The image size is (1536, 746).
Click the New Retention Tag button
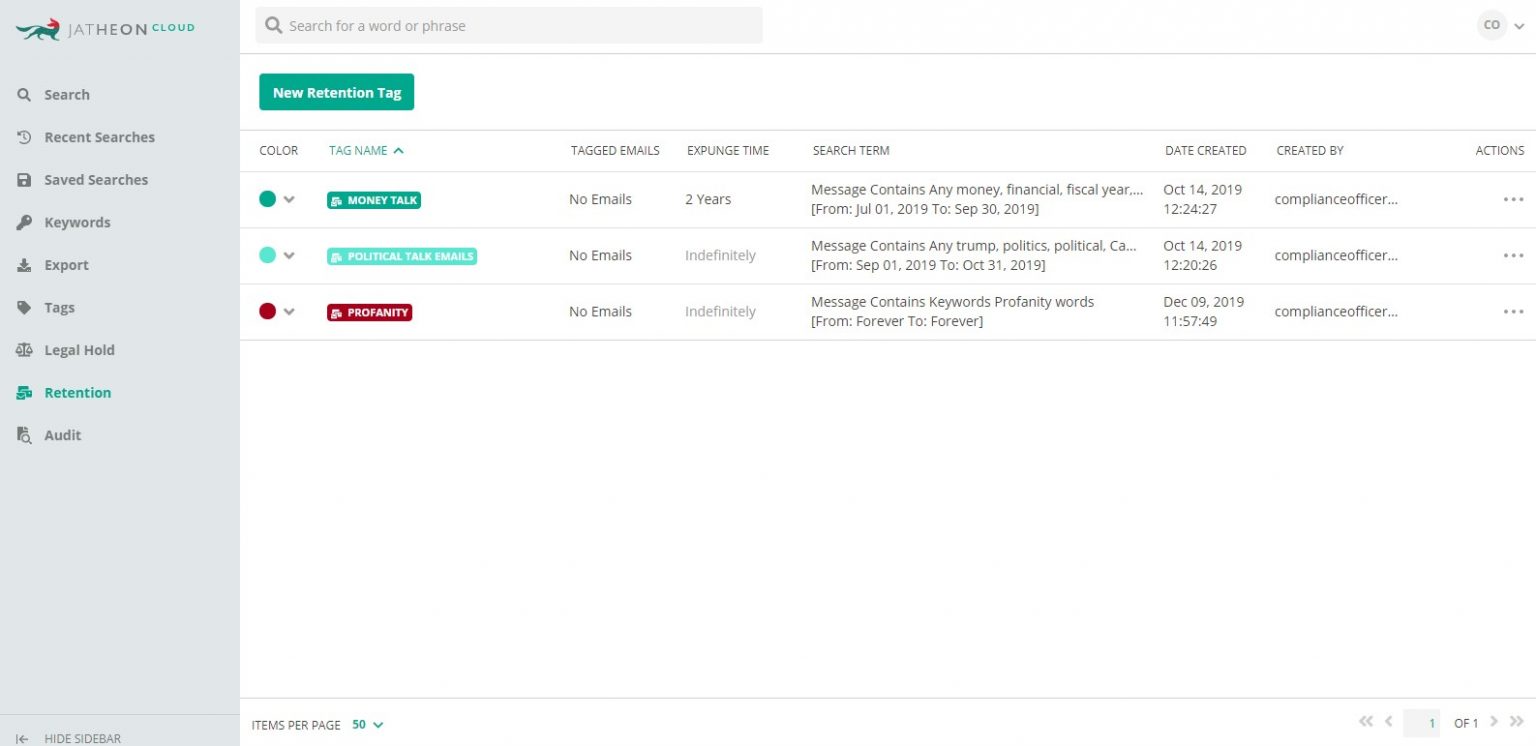point(336,91)
